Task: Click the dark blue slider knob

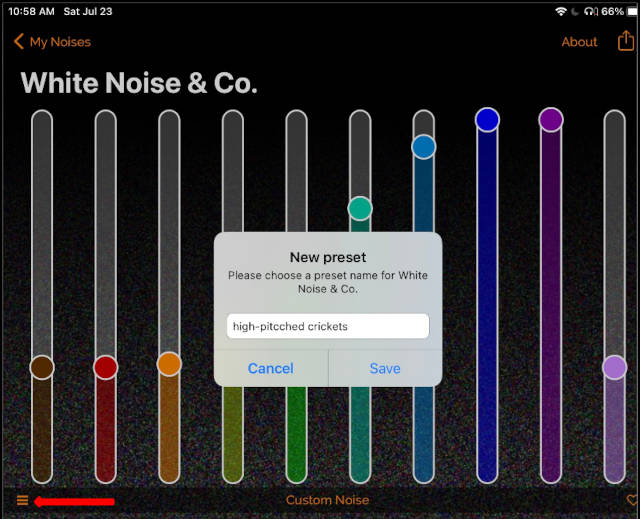Action: 487,120
